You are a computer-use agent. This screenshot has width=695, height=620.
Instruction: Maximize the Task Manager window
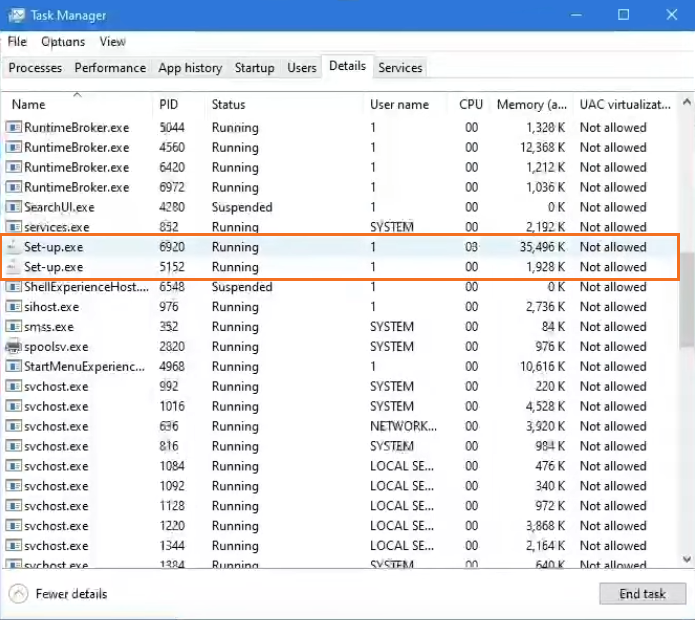(623, 15)
